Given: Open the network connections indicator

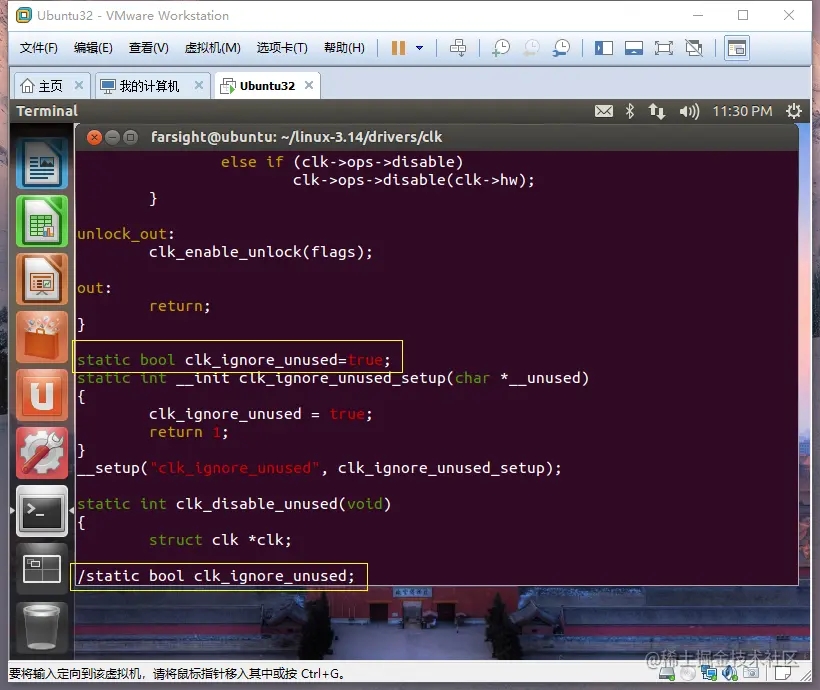Looking at the screenshot, I should (x=657, y=111).
